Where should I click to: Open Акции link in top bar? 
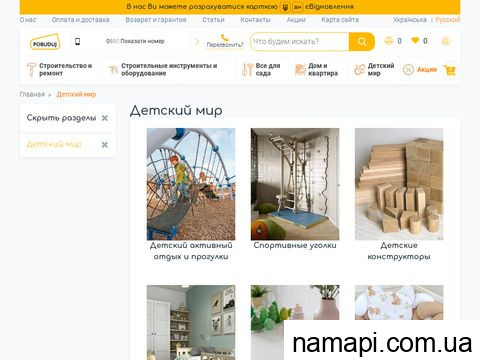296,20
